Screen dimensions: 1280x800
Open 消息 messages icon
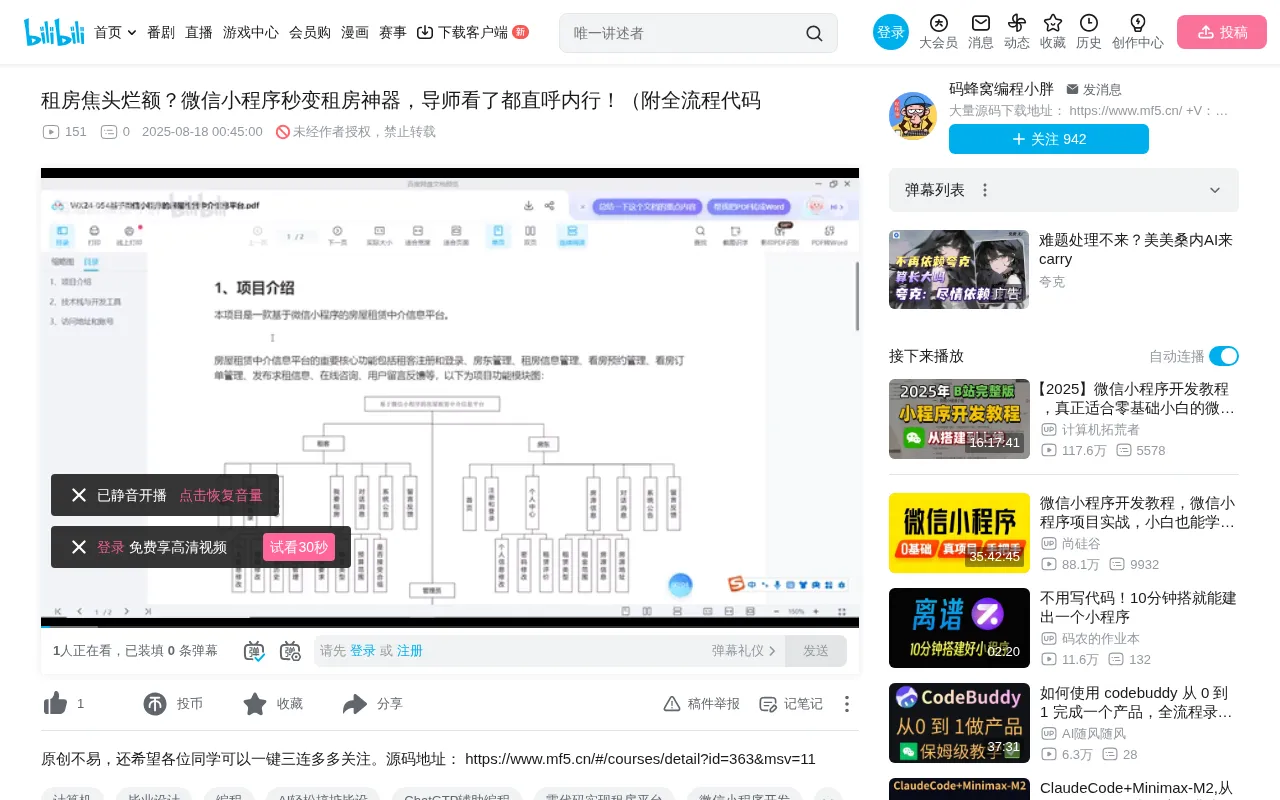[981, 32]
